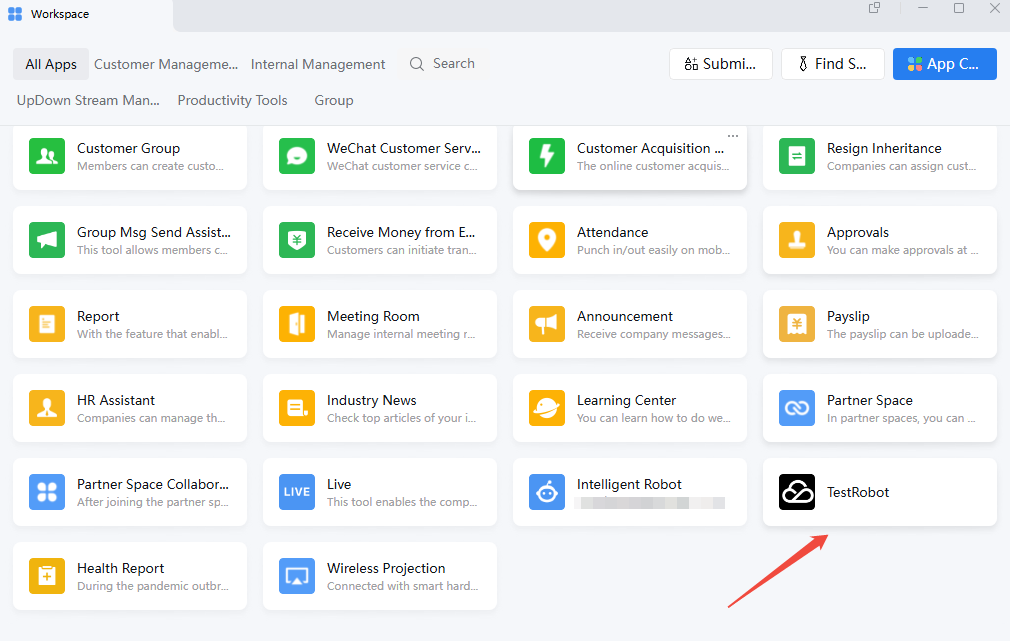The width and height of the screenshot is (1010, 641).
Task: Open the Wireless Projection icon
Action: (x=297, y=576)
